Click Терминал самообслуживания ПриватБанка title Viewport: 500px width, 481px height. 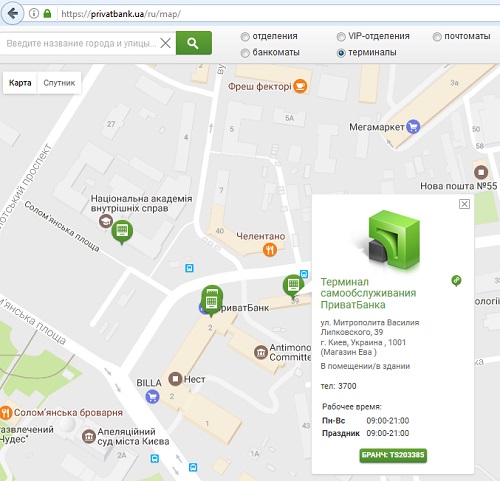[368, 293]
